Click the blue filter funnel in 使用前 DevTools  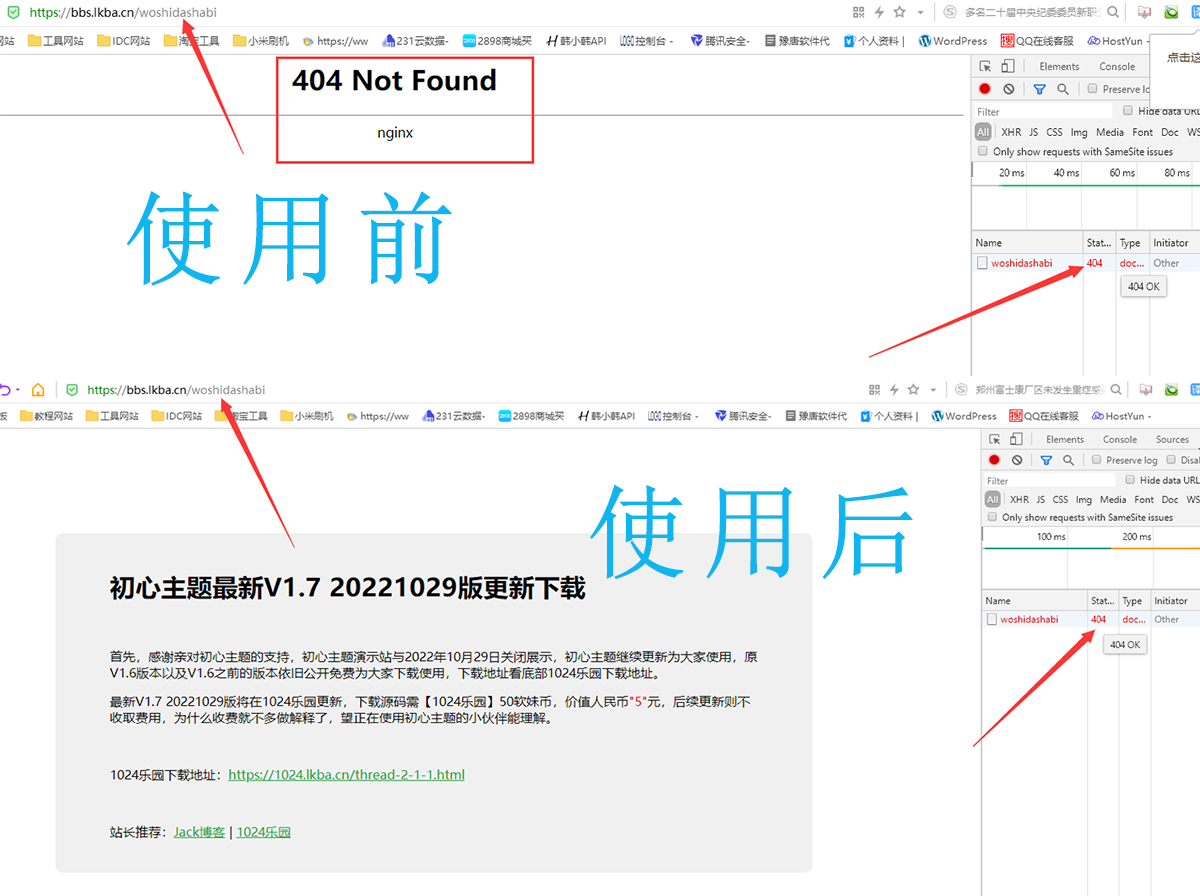point(1039,89)
